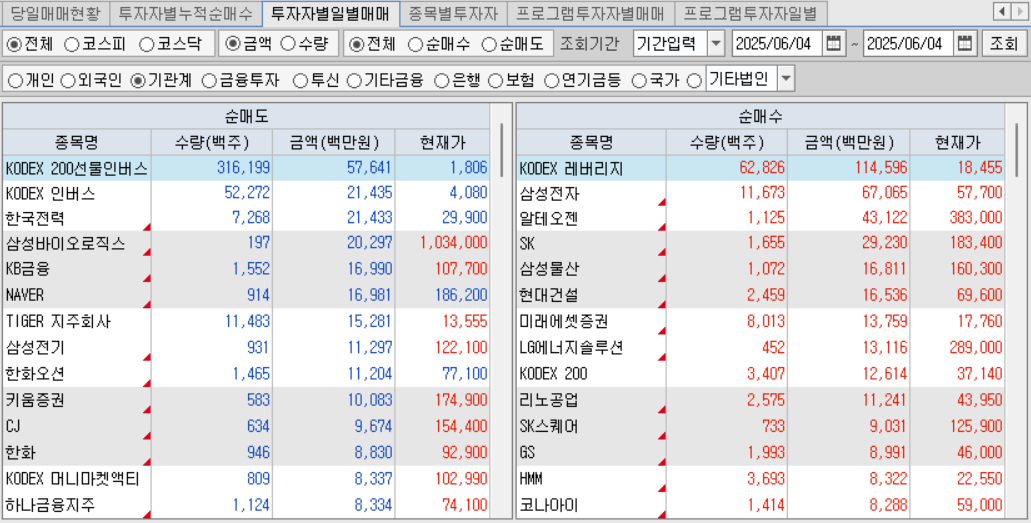Image resolution: width=1031 pixels, height=523 pixels.
Task: Select the SK스퀘어 row
Action: [x=761, y=426]
